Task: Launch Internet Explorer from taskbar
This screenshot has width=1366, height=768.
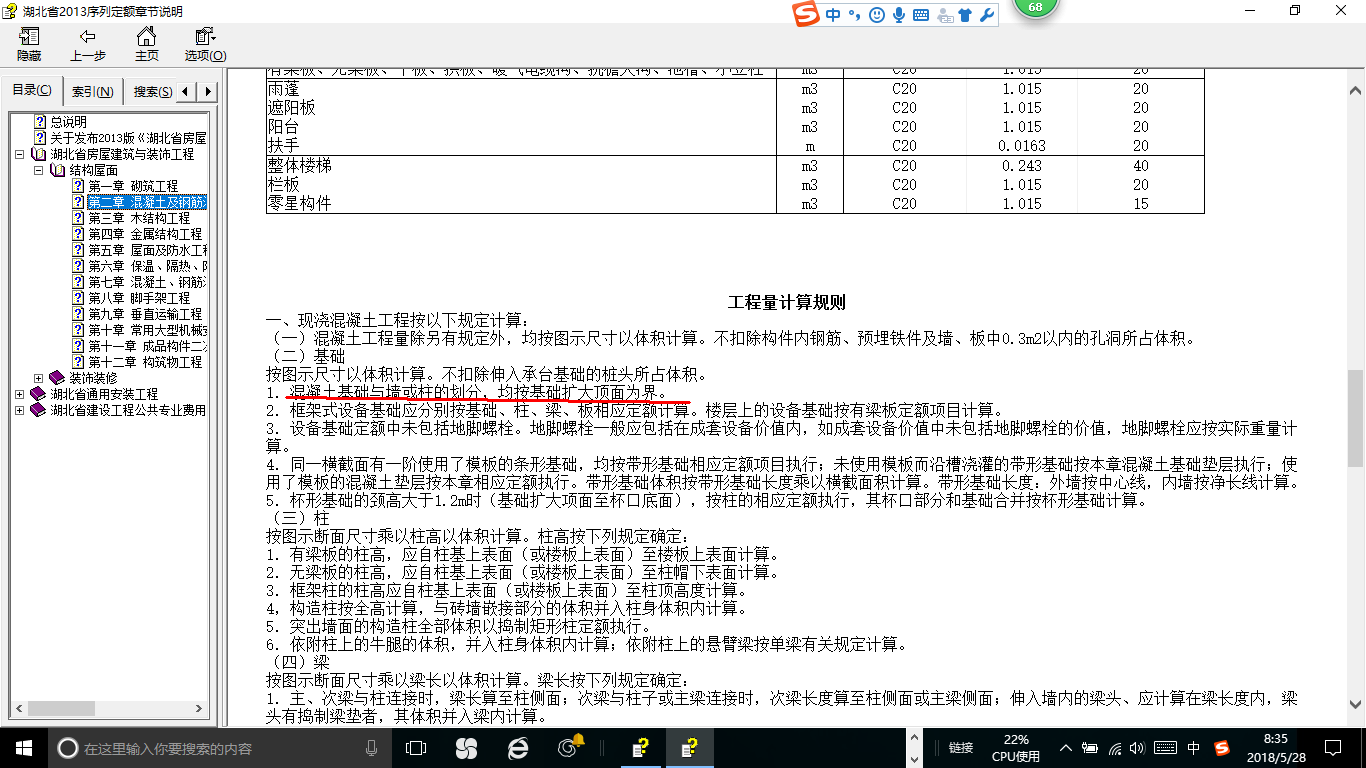Action: (517, 747)
